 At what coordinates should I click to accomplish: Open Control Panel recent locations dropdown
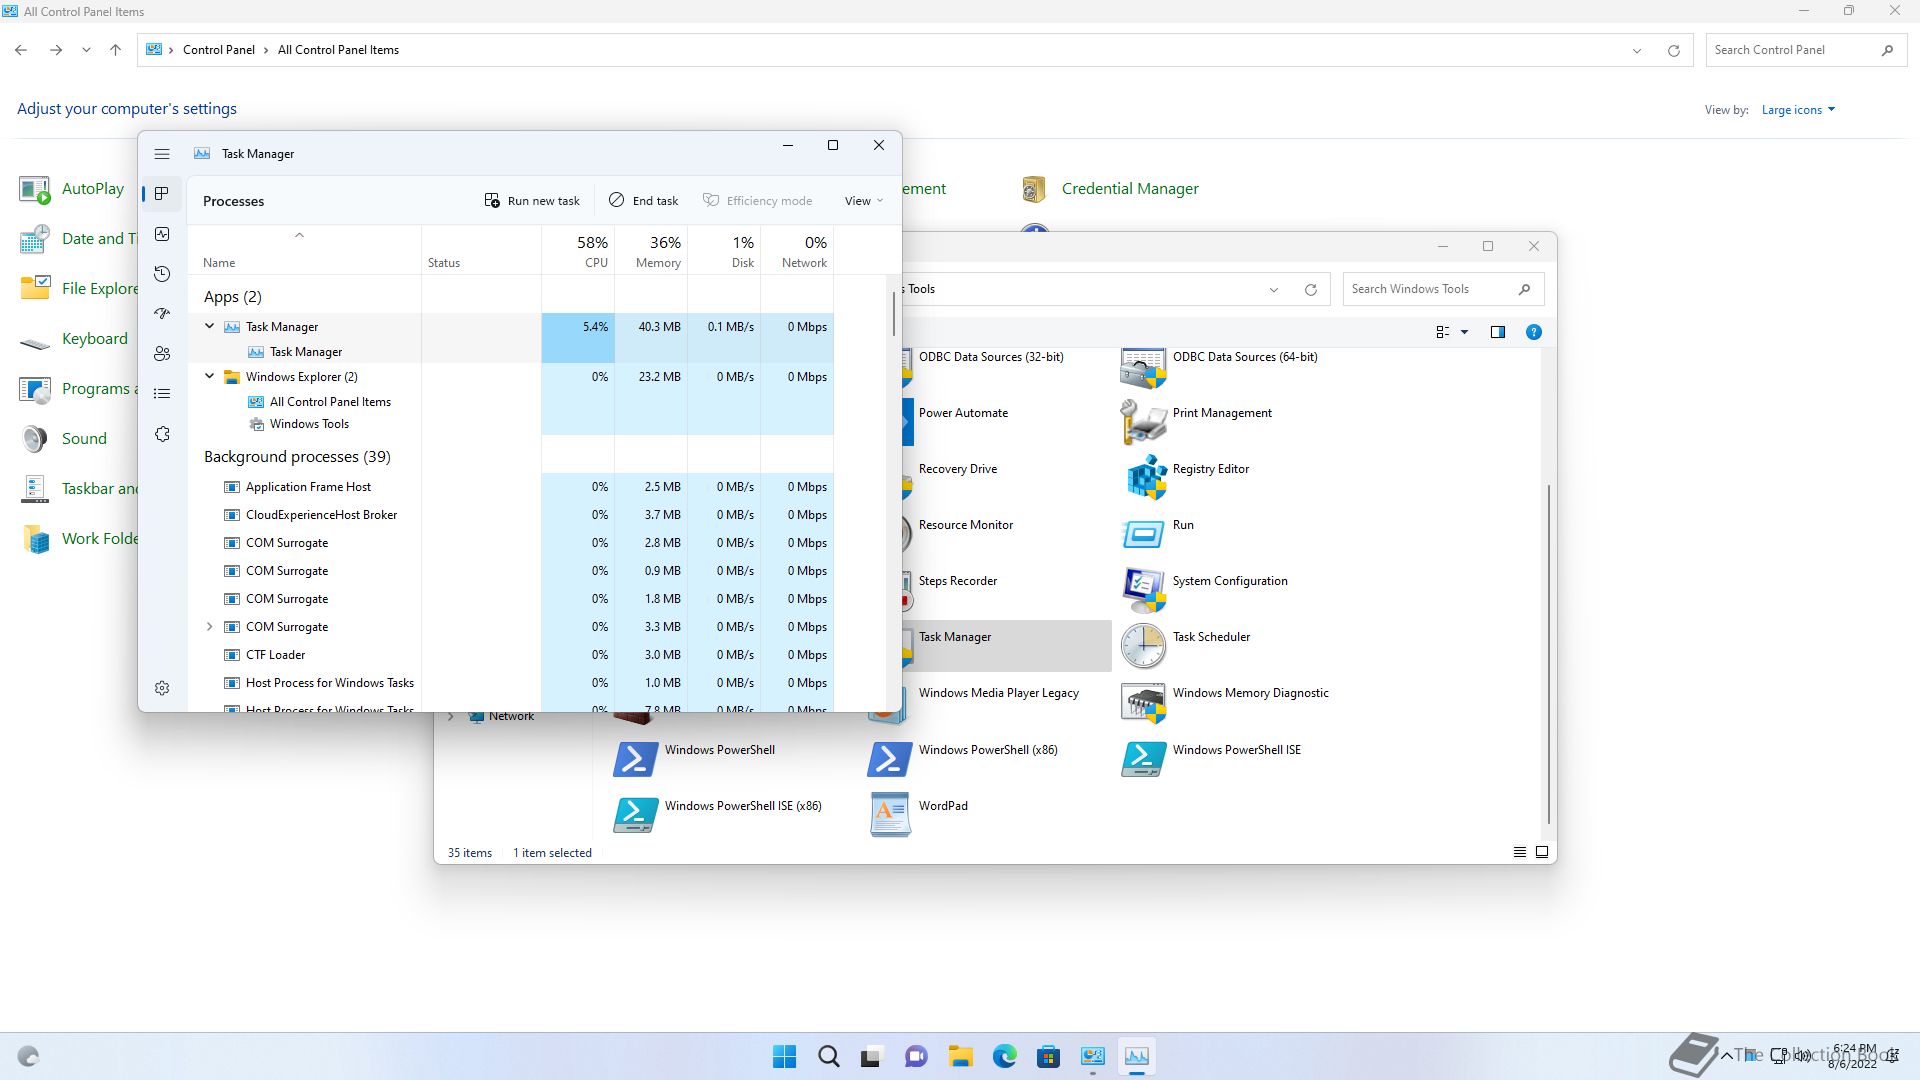click(87, 50)
